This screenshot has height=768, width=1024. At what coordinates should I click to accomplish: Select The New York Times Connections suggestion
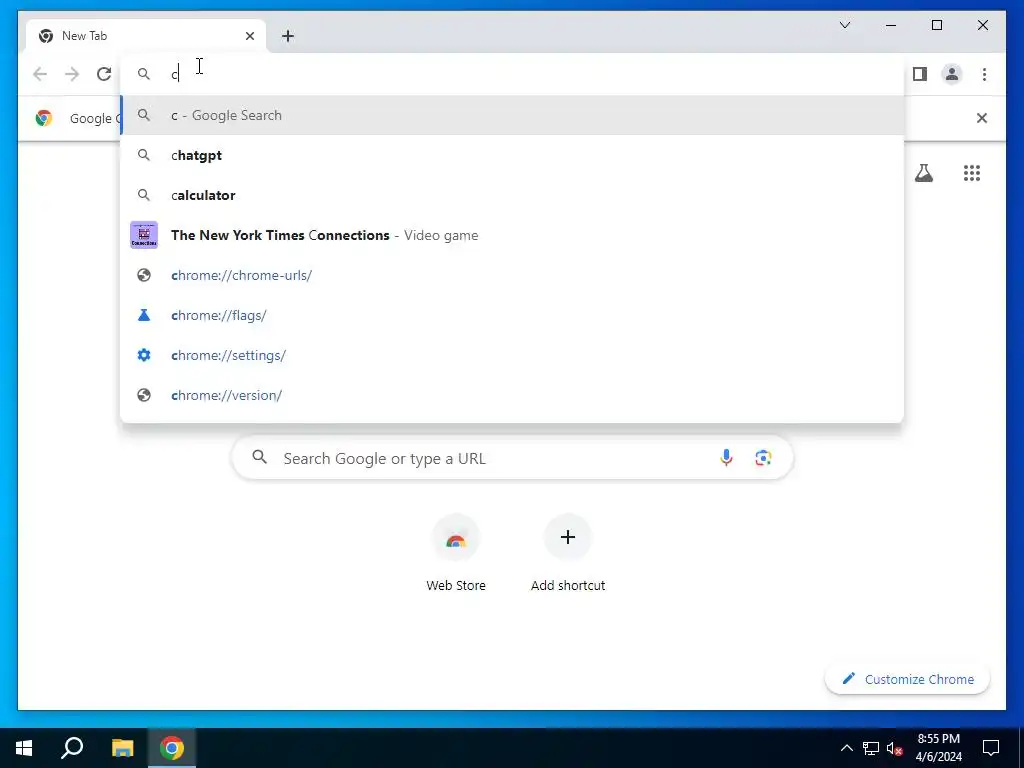pyautogui.click(x=513, y=235)
